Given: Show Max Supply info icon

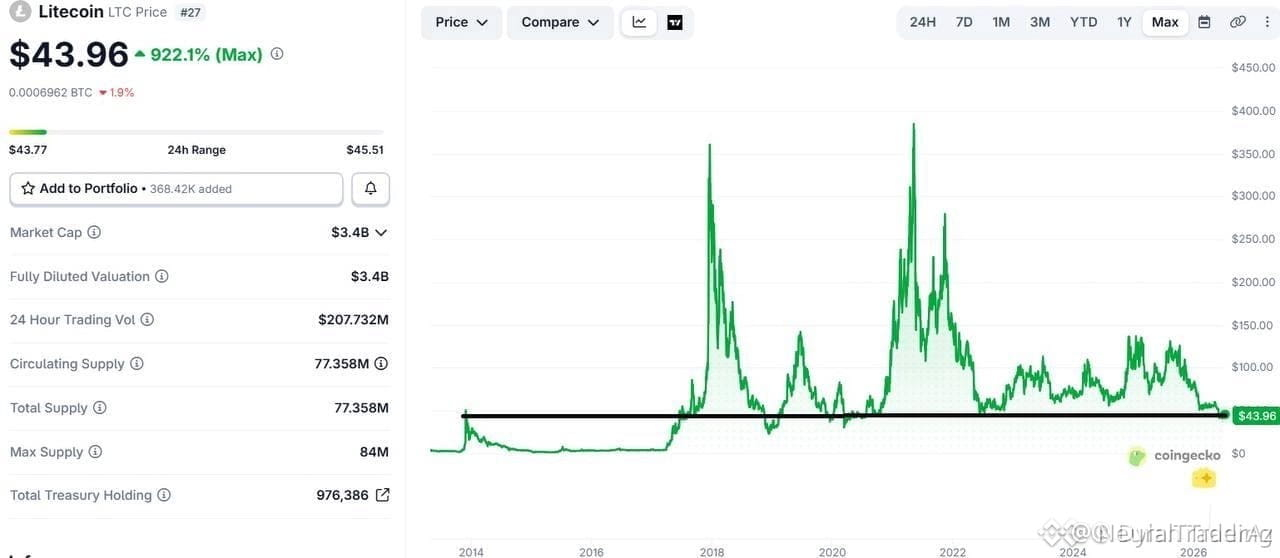Looking at the screenshot, I should point(95,452).
